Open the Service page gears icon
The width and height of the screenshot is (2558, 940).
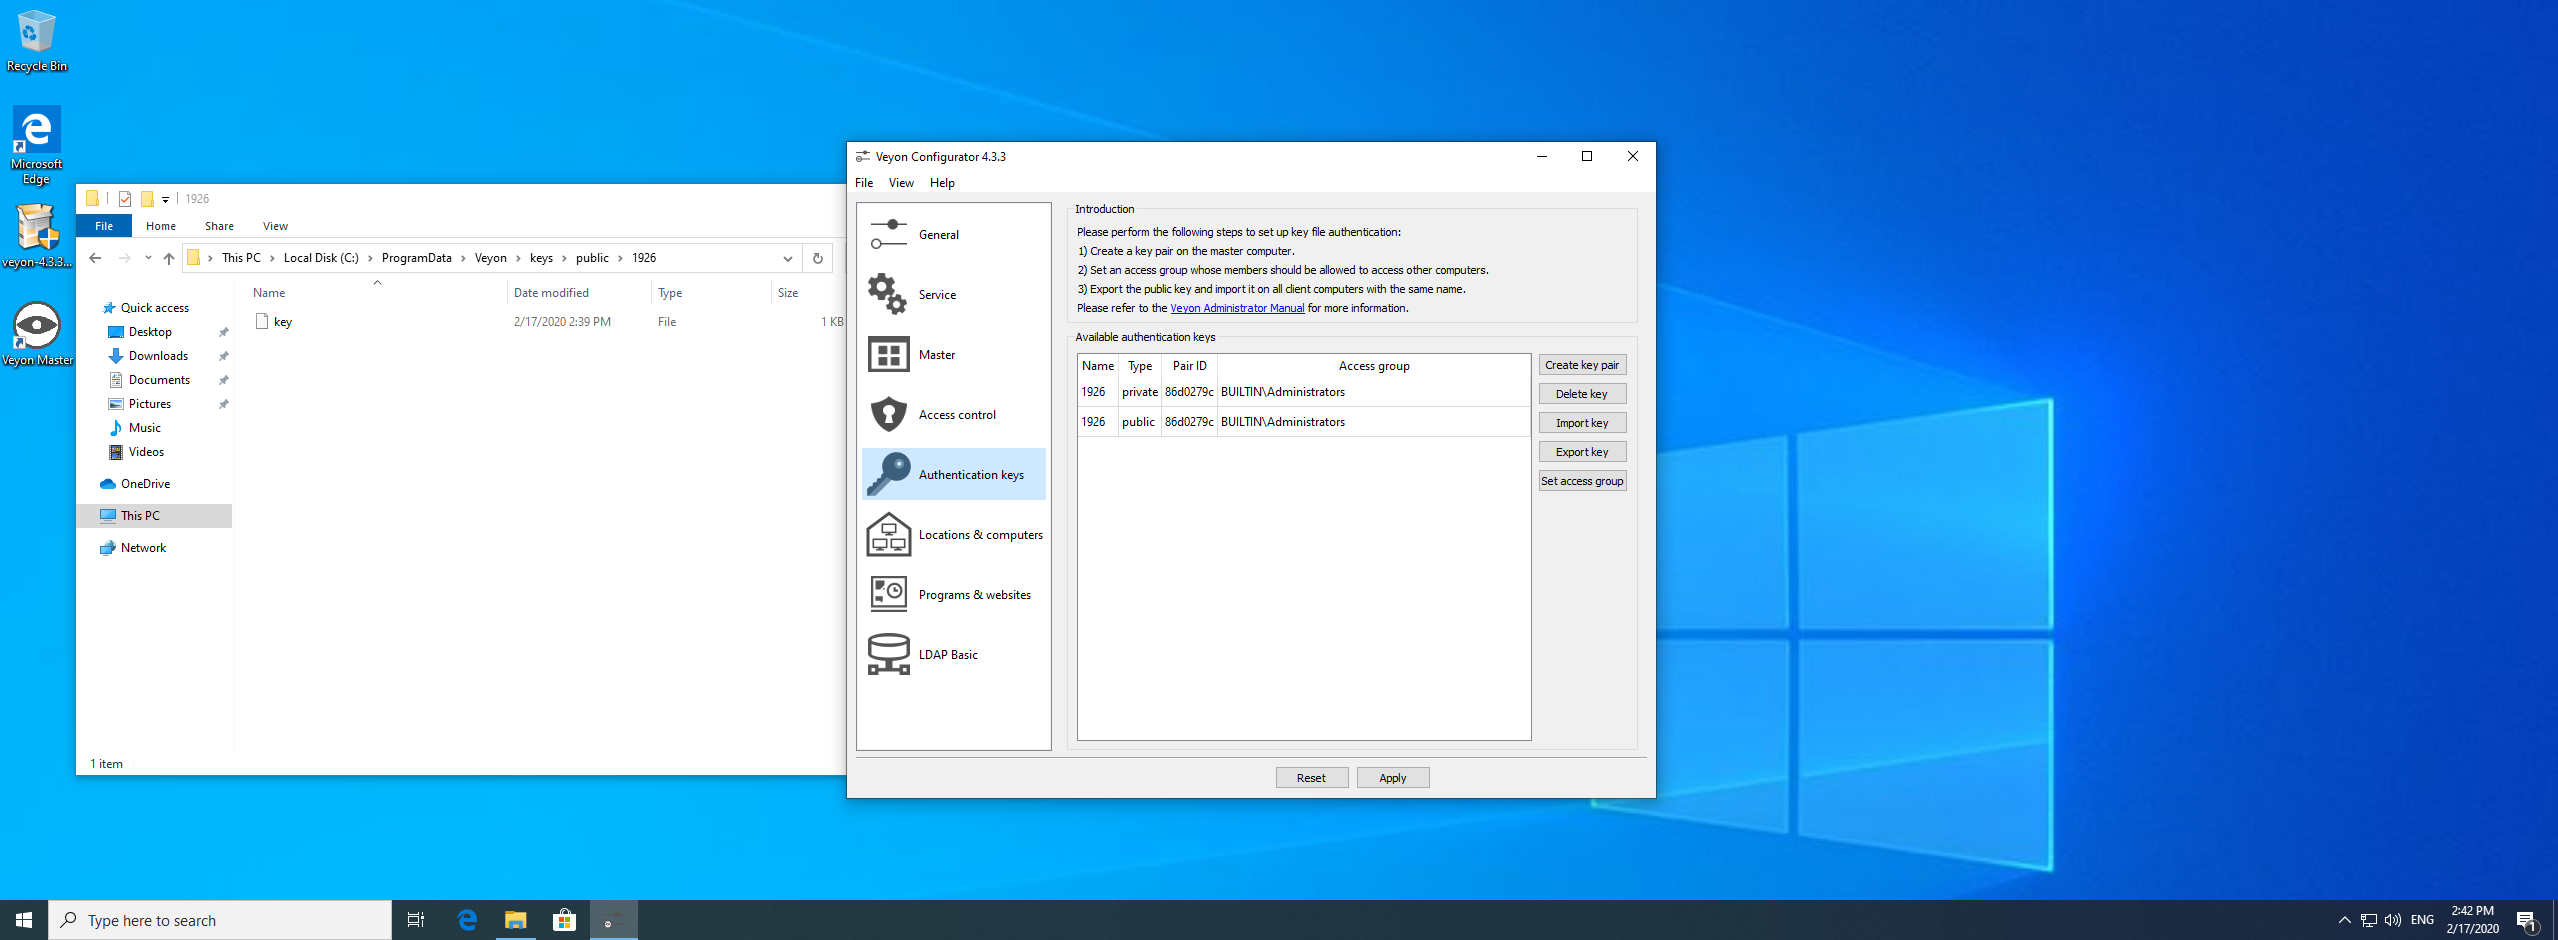click(x=888, y=294)
